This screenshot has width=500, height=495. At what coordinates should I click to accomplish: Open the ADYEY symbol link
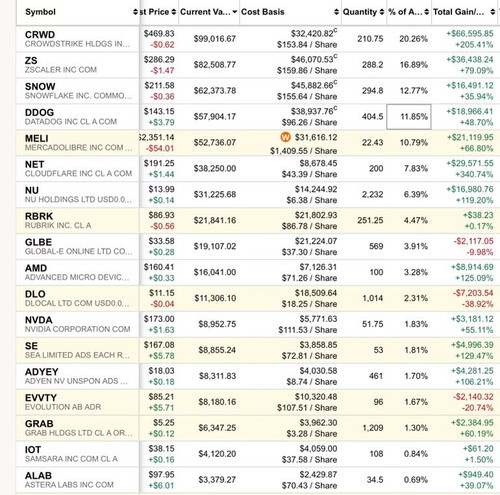(x=42, y=372)
